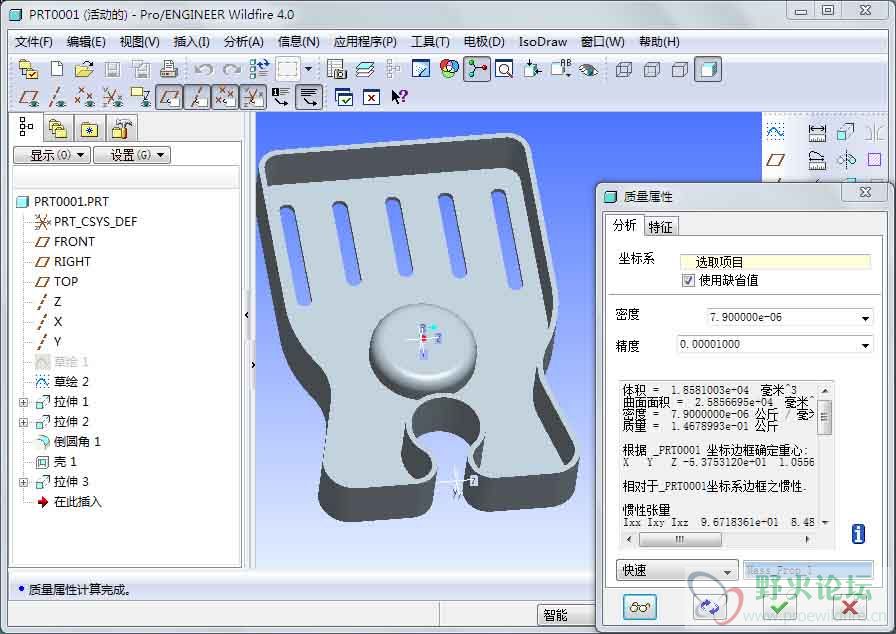Click the Mass_Prop name field
This screenshot has width=896, height=634.
coord(808,570)
